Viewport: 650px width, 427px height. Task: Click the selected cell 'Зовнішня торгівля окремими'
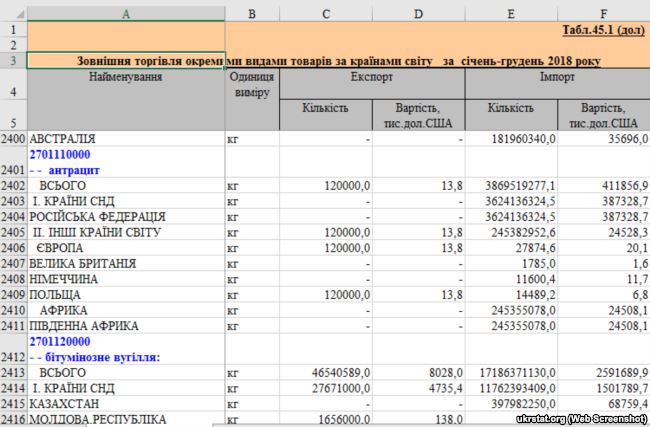[126, 61]
